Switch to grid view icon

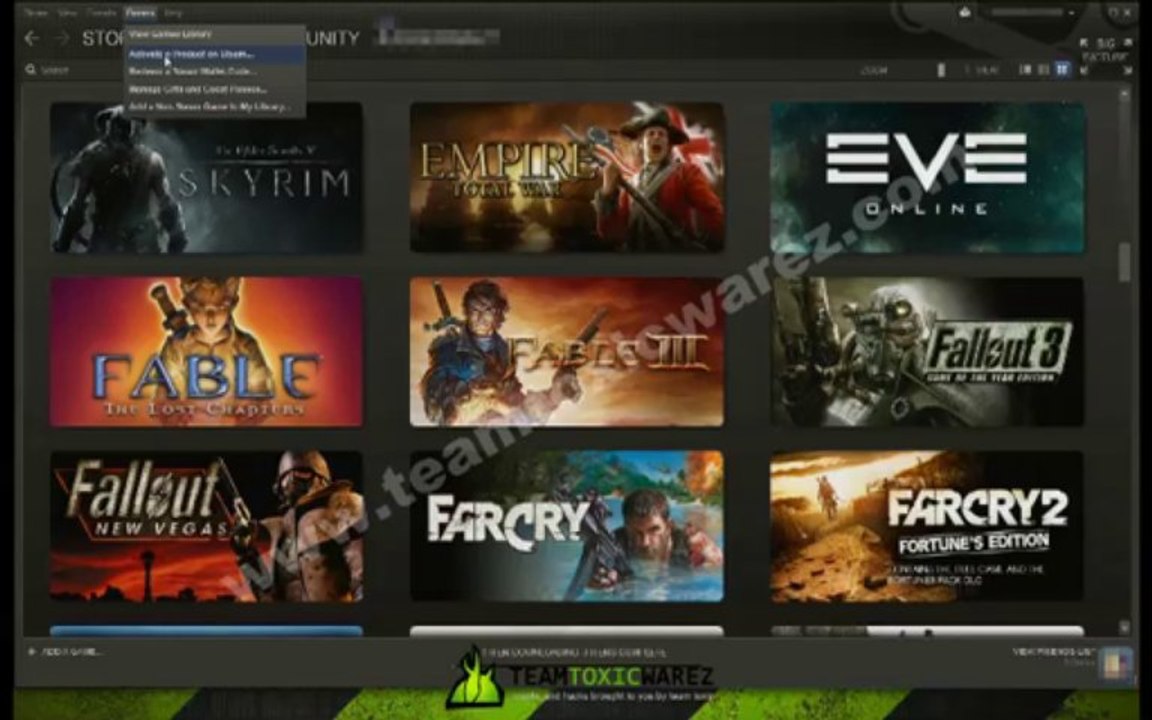(1062, 69)
